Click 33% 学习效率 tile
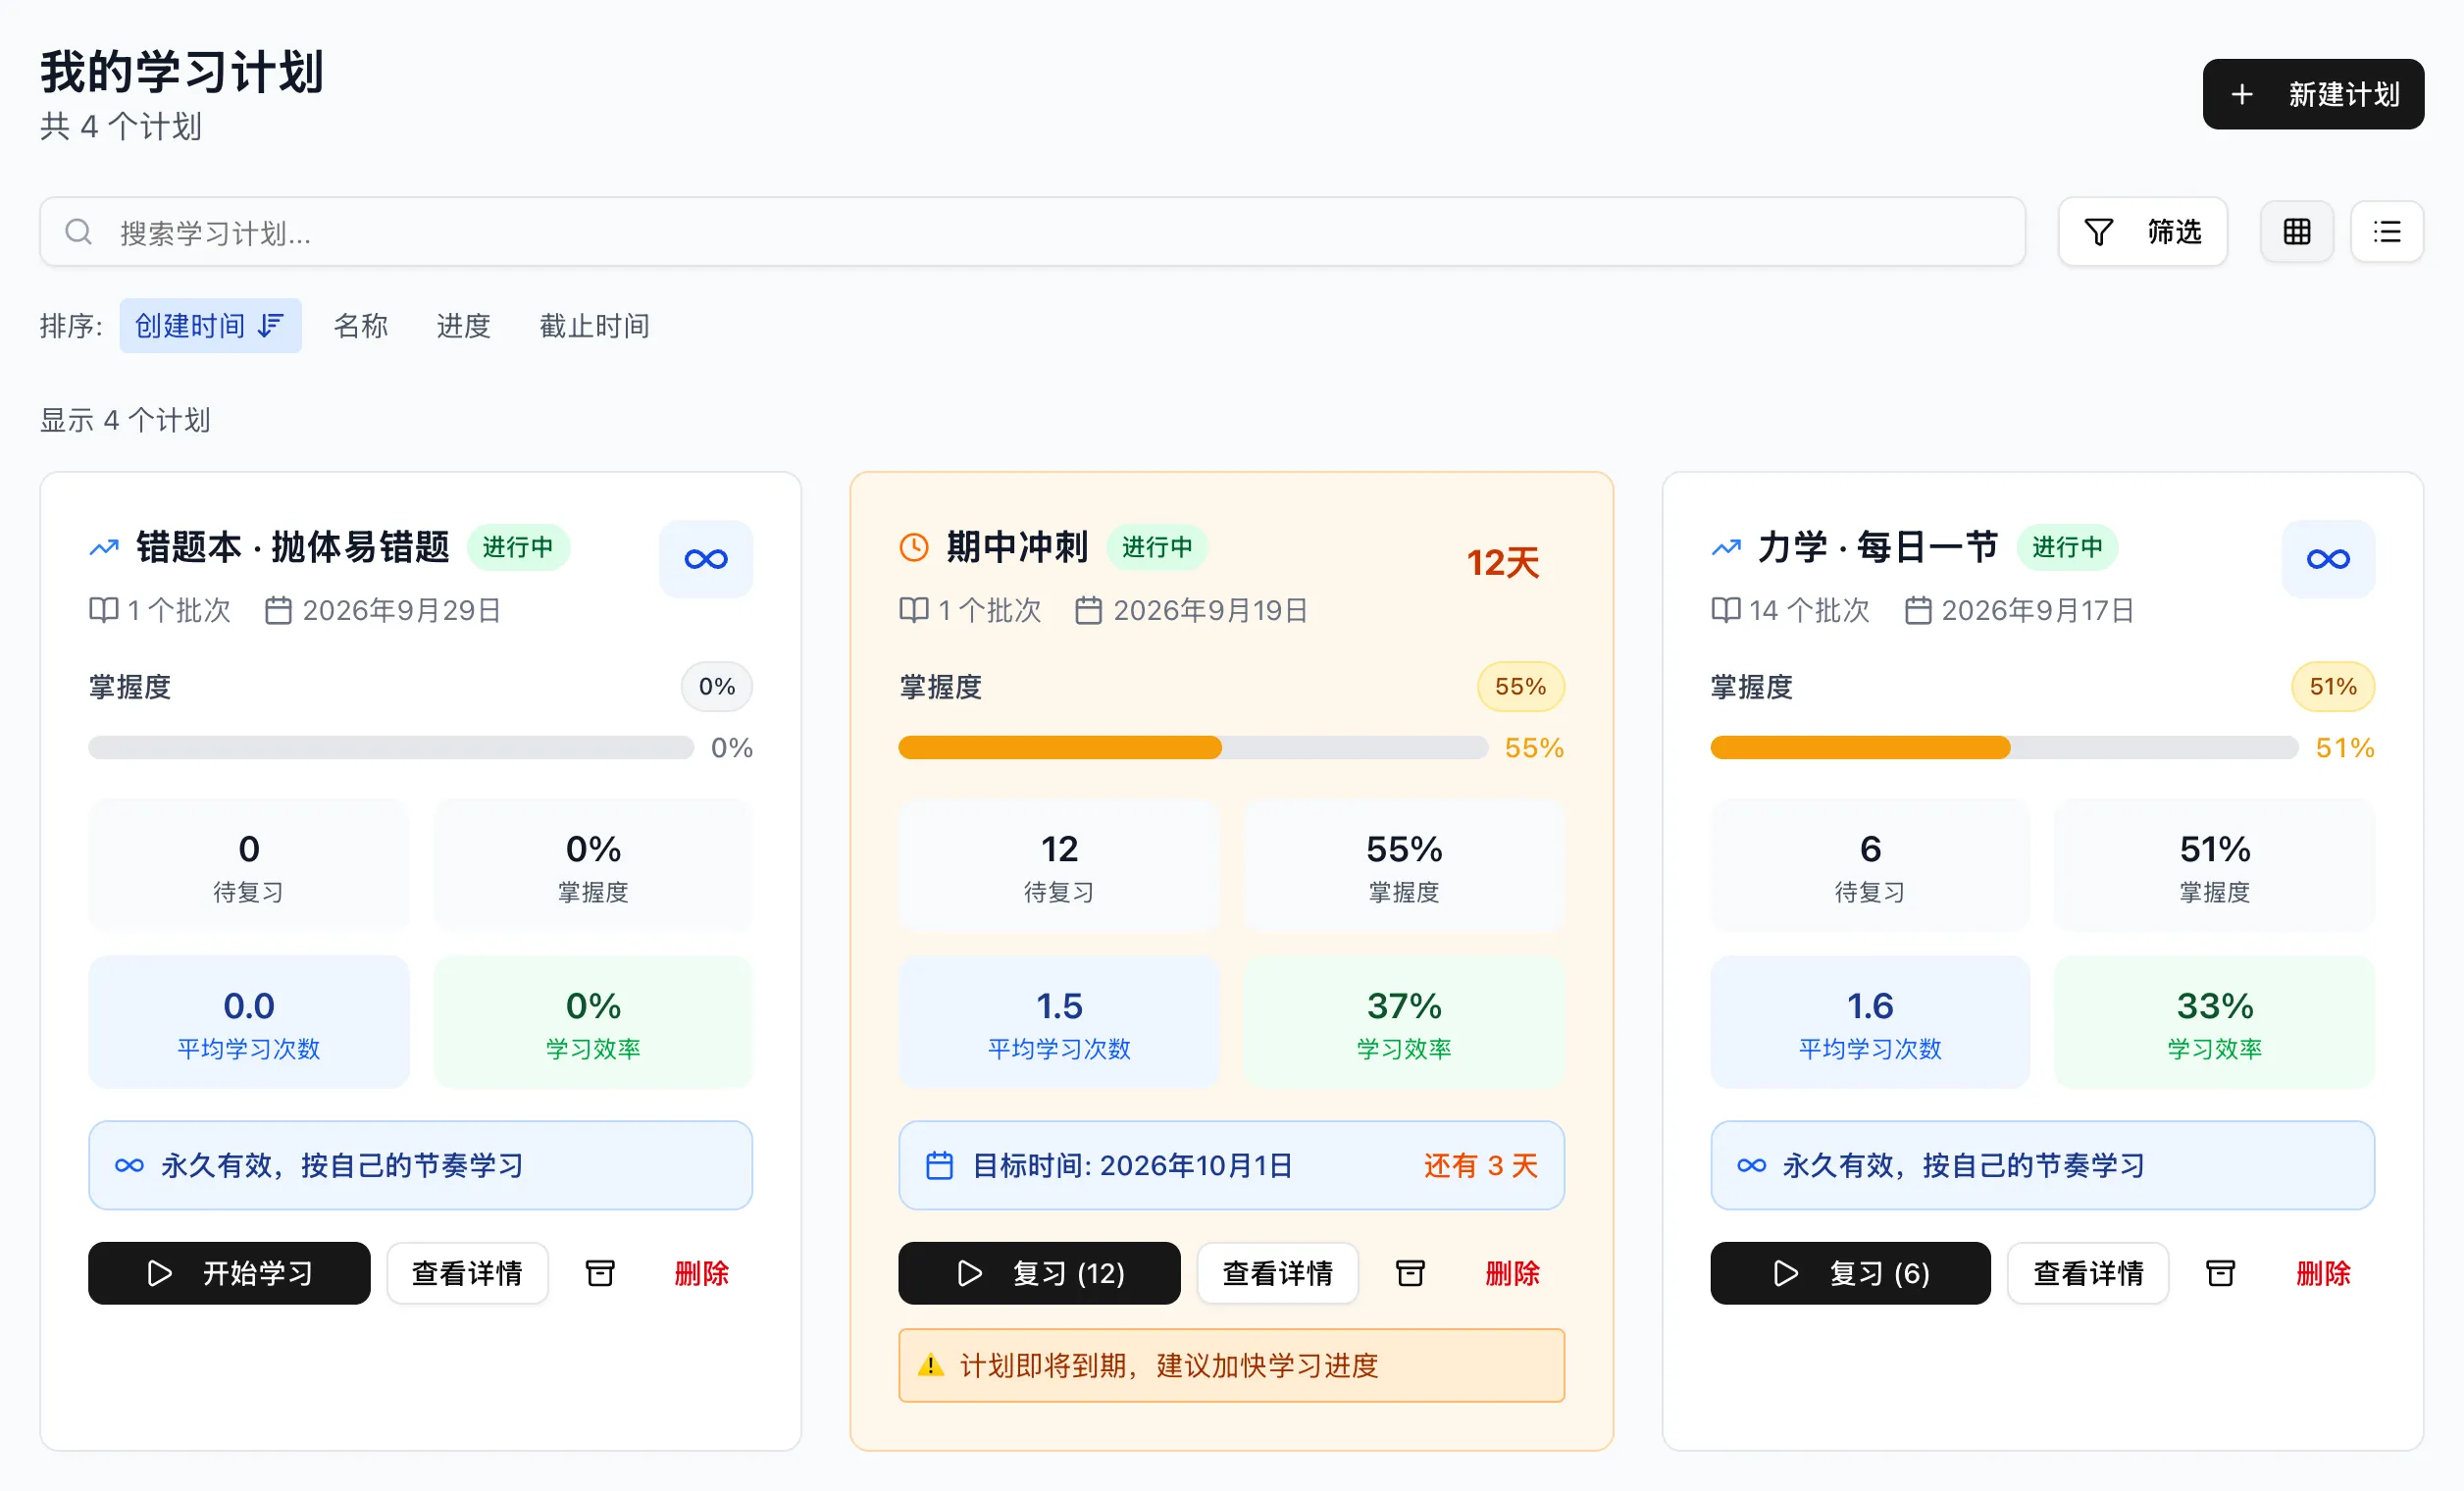 2213,1021
